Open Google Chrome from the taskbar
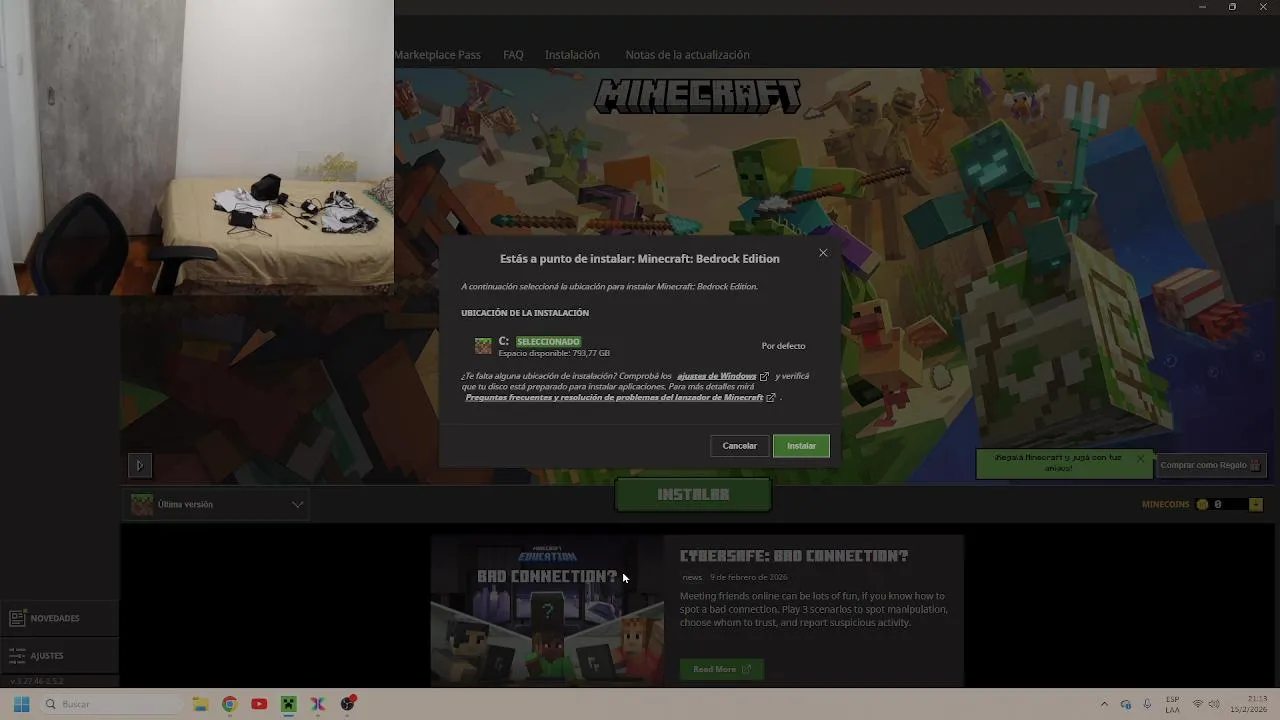Screen dimensions: 1280x720 click(x=229, y=704)
